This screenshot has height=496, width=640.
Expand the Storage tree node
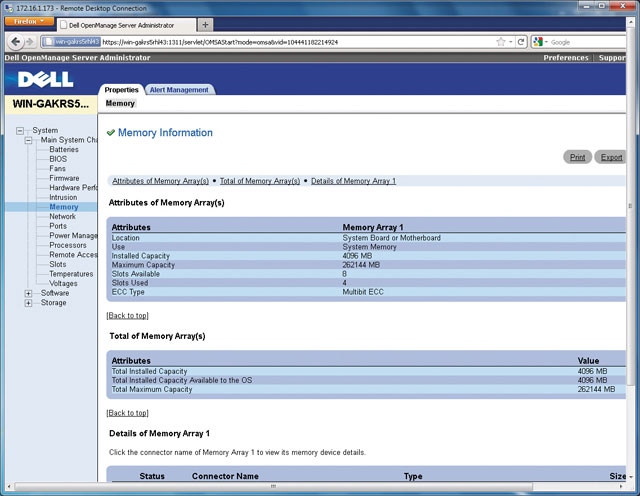tap(28, 303)
